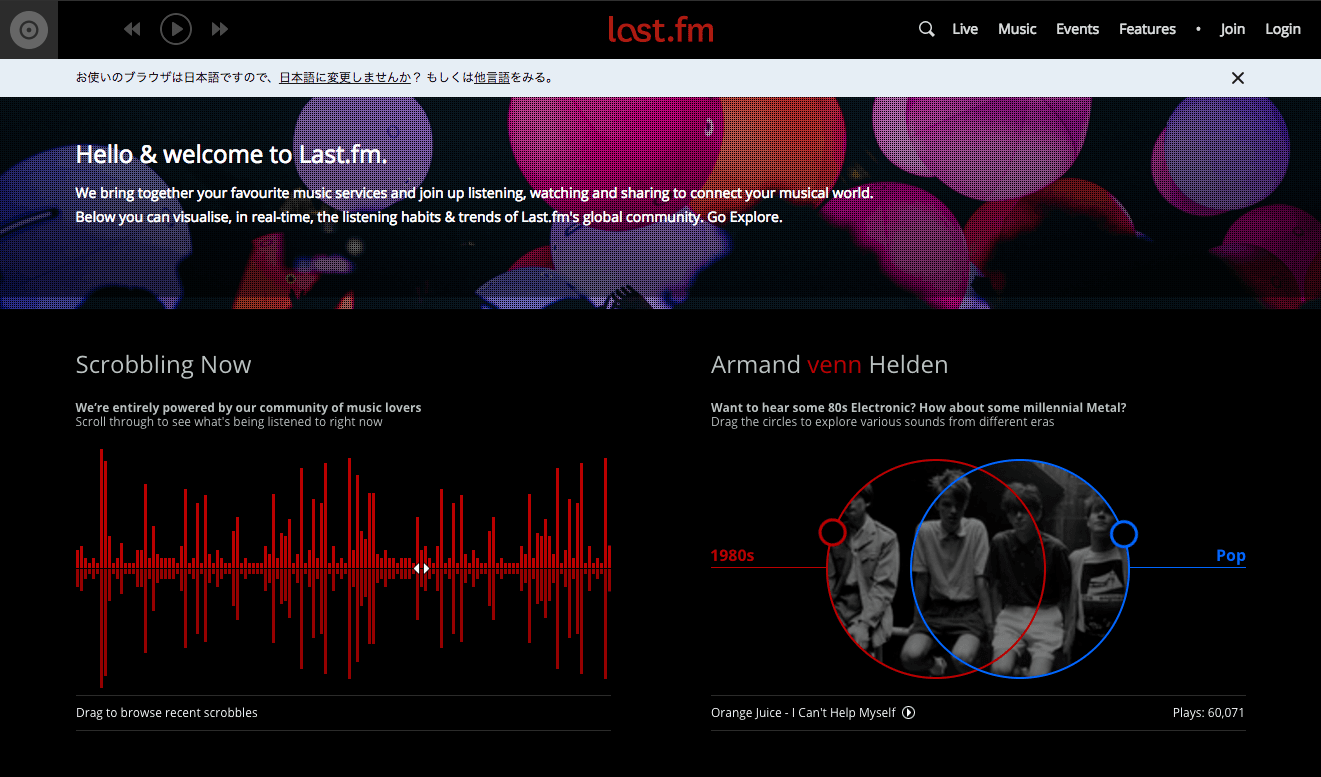Image resolution: width=1321 pixels, height=777 pixels.
Task: Click the 1980s era label
Action: click(x=732, y=555)
